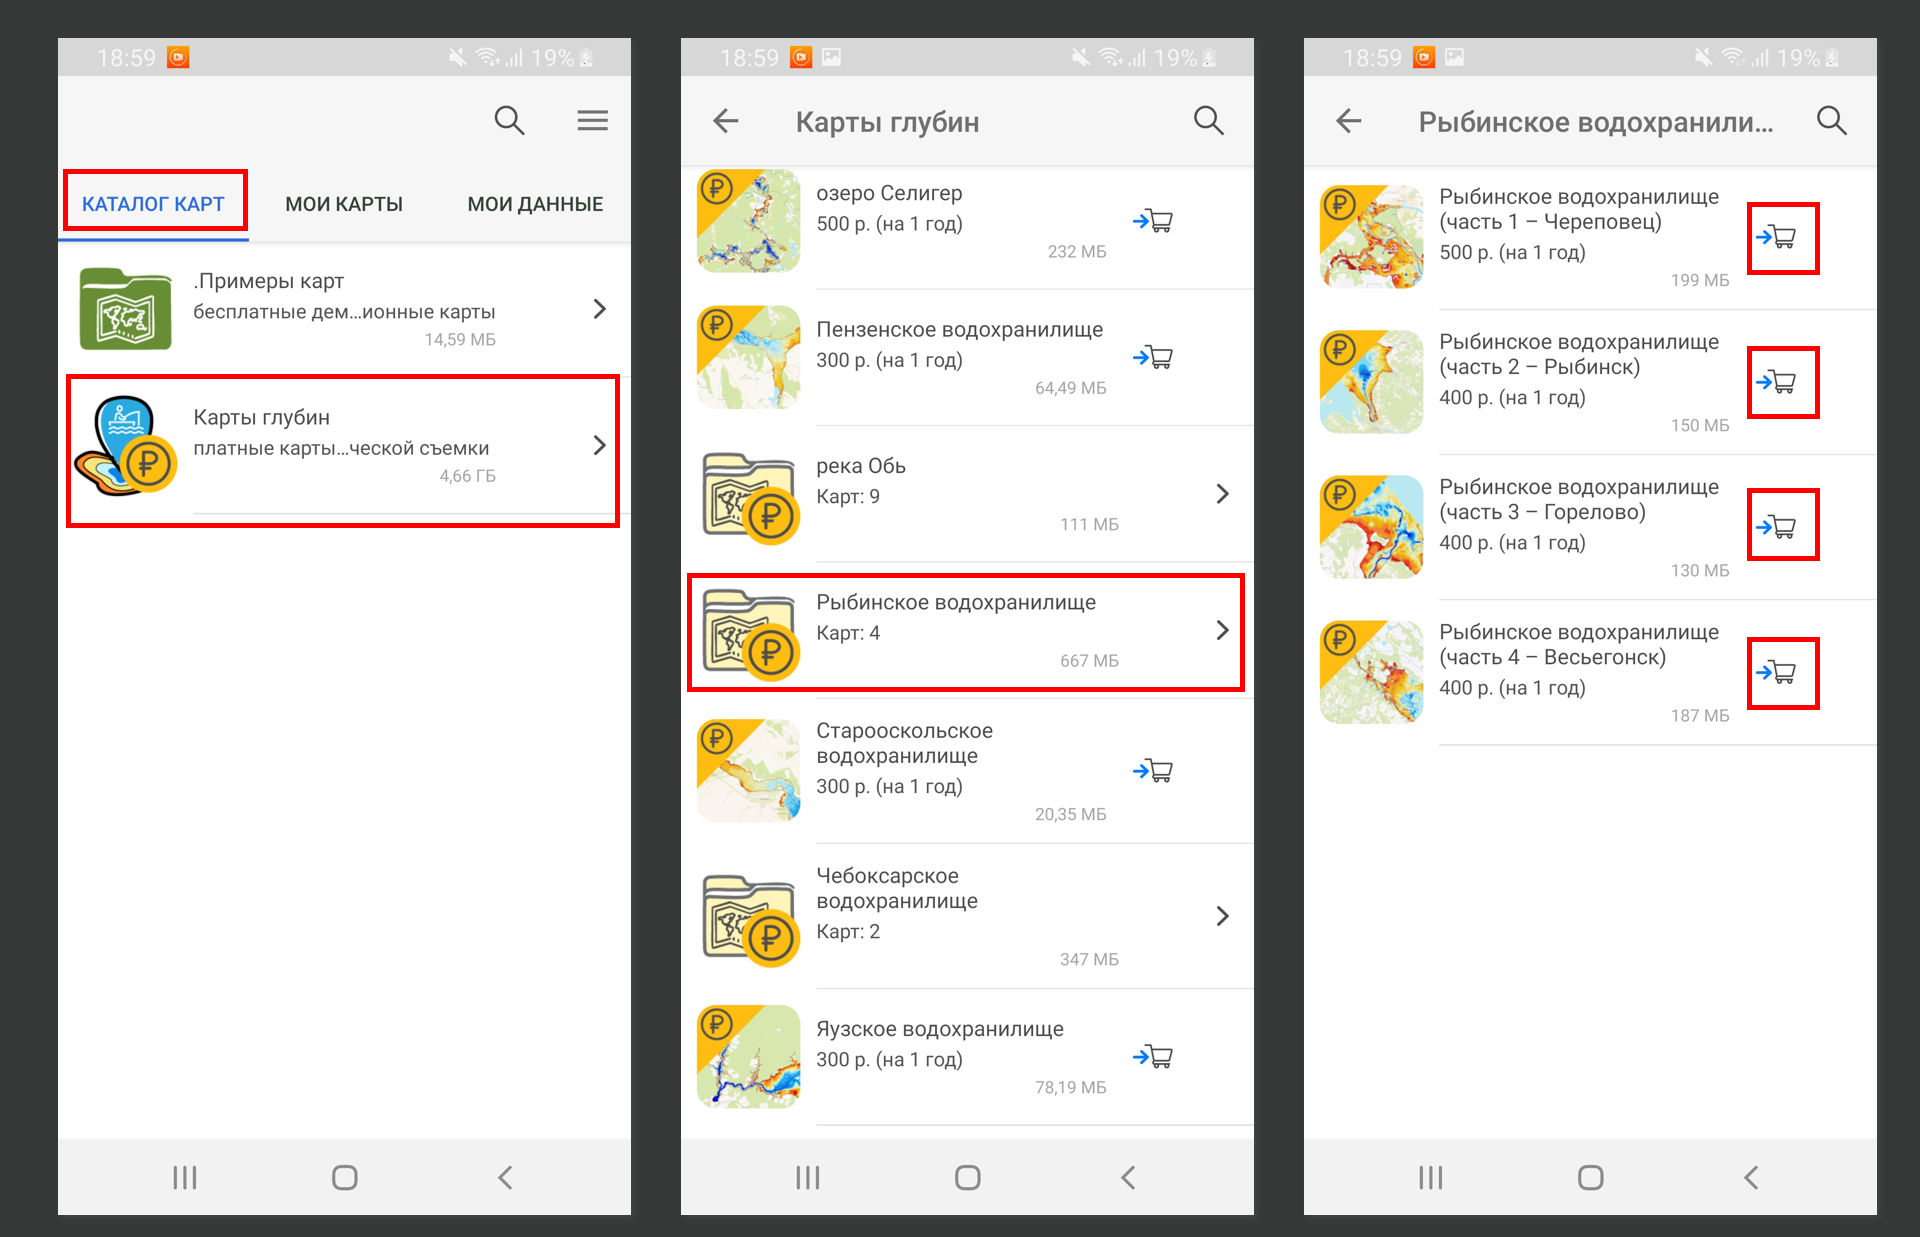
Task: Tap cart icon for Яузское водохранилище
Action: (1153, 1056)
